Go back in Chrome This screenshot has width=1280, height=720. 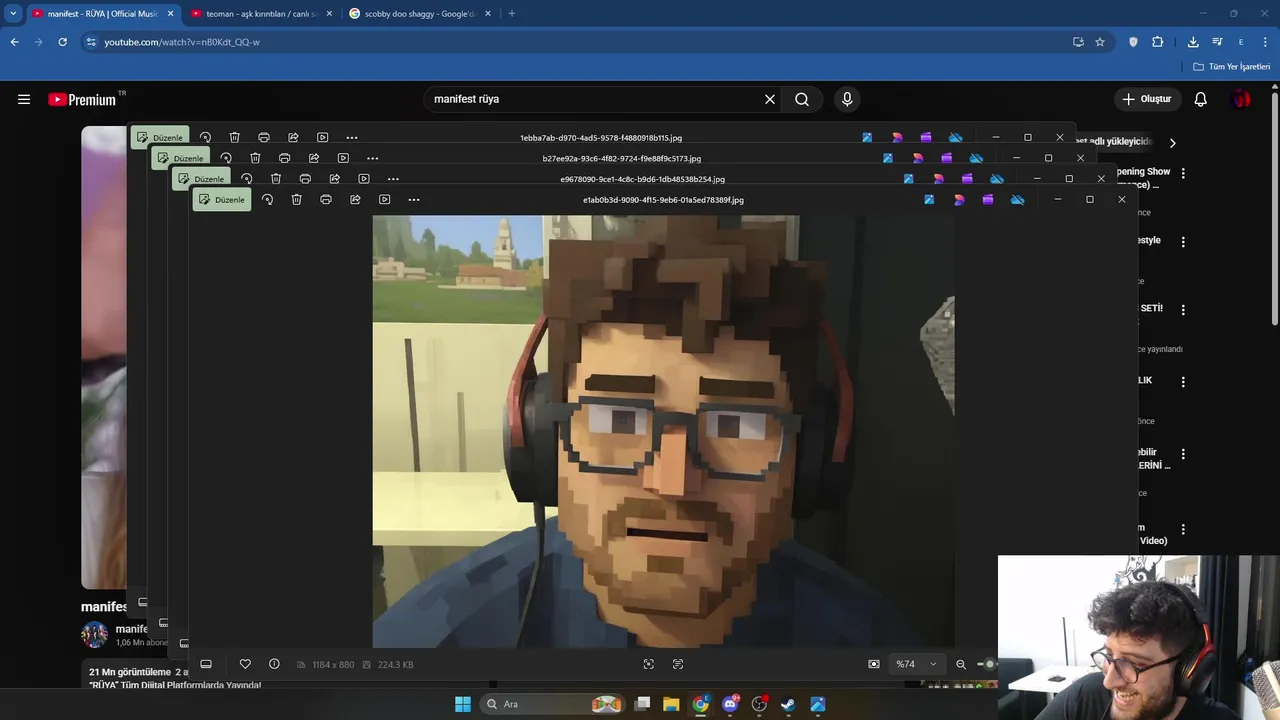click(x=14, y=42)
